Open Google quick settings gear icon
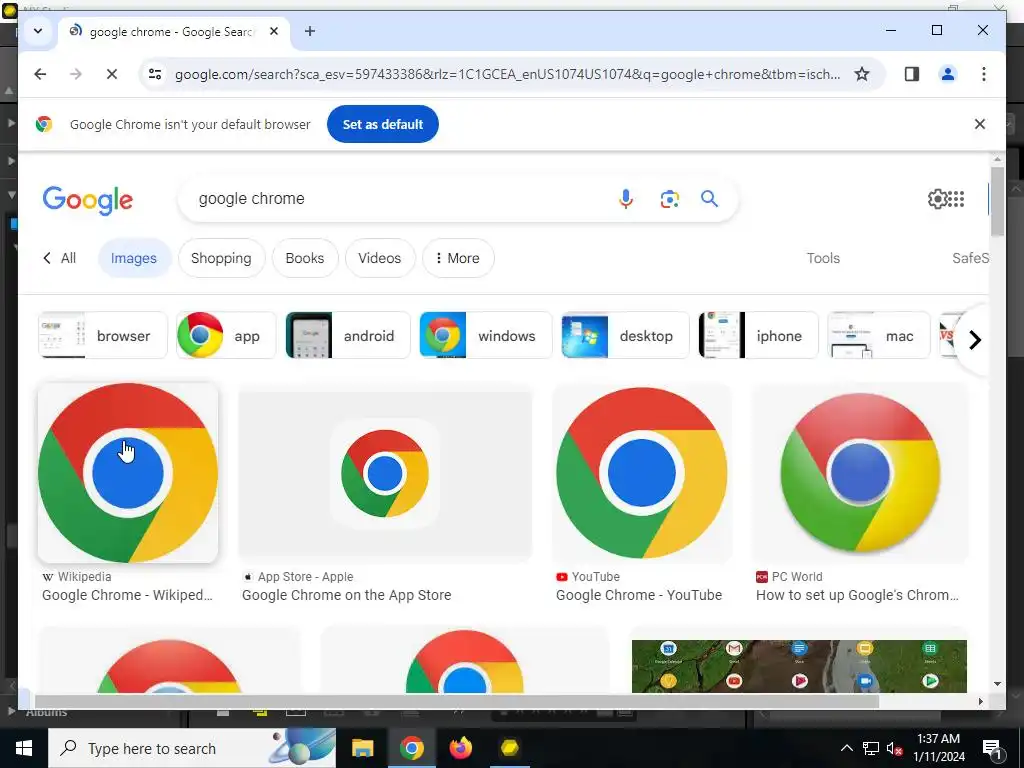 pos(937,199)
